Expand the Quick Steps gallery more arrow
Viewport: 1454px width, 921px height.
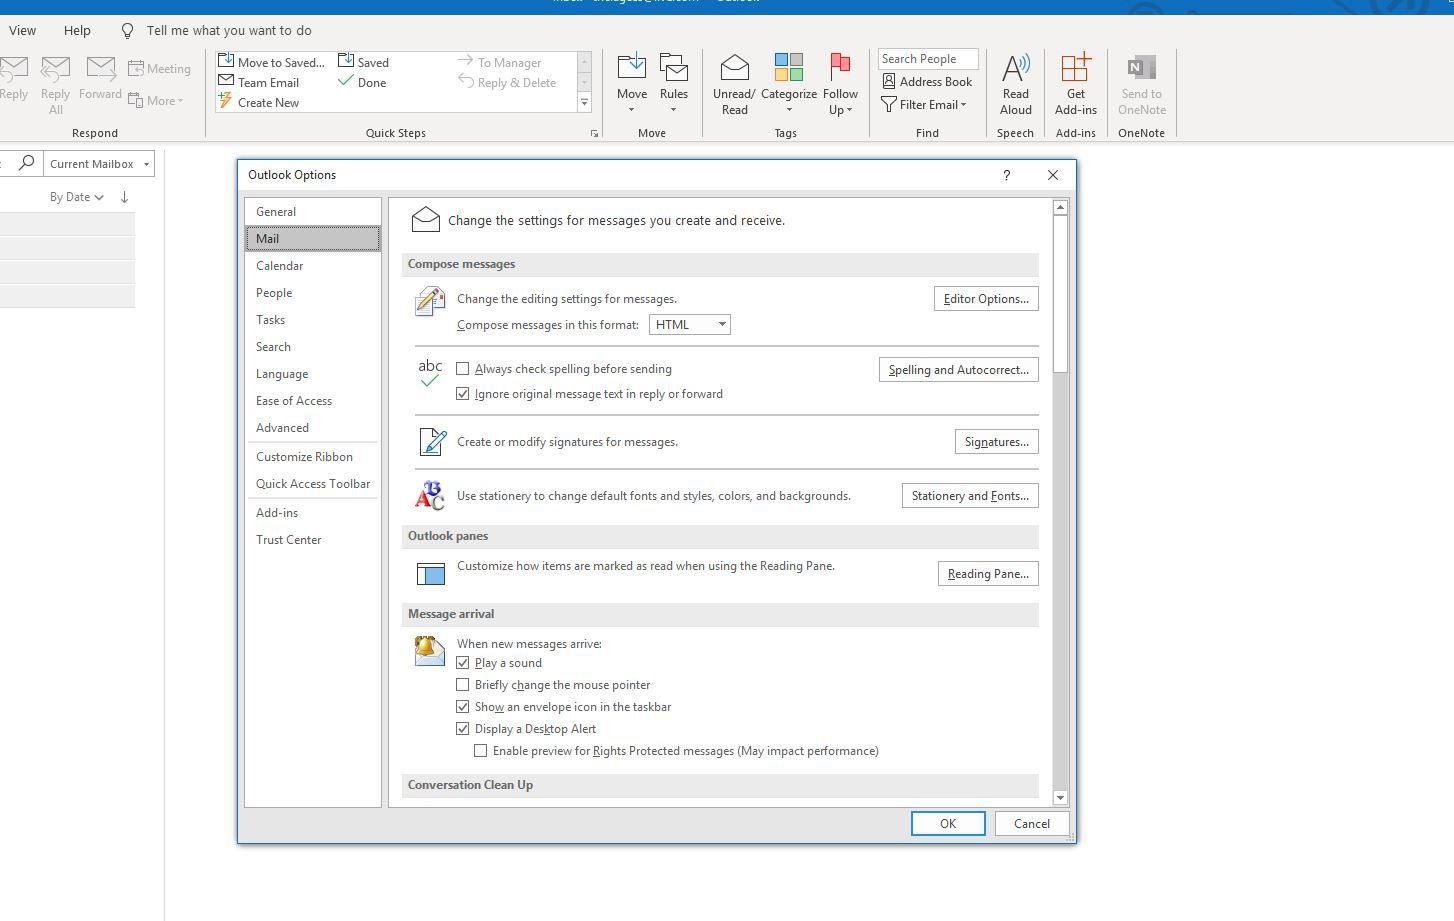click(x=584, y=102)
